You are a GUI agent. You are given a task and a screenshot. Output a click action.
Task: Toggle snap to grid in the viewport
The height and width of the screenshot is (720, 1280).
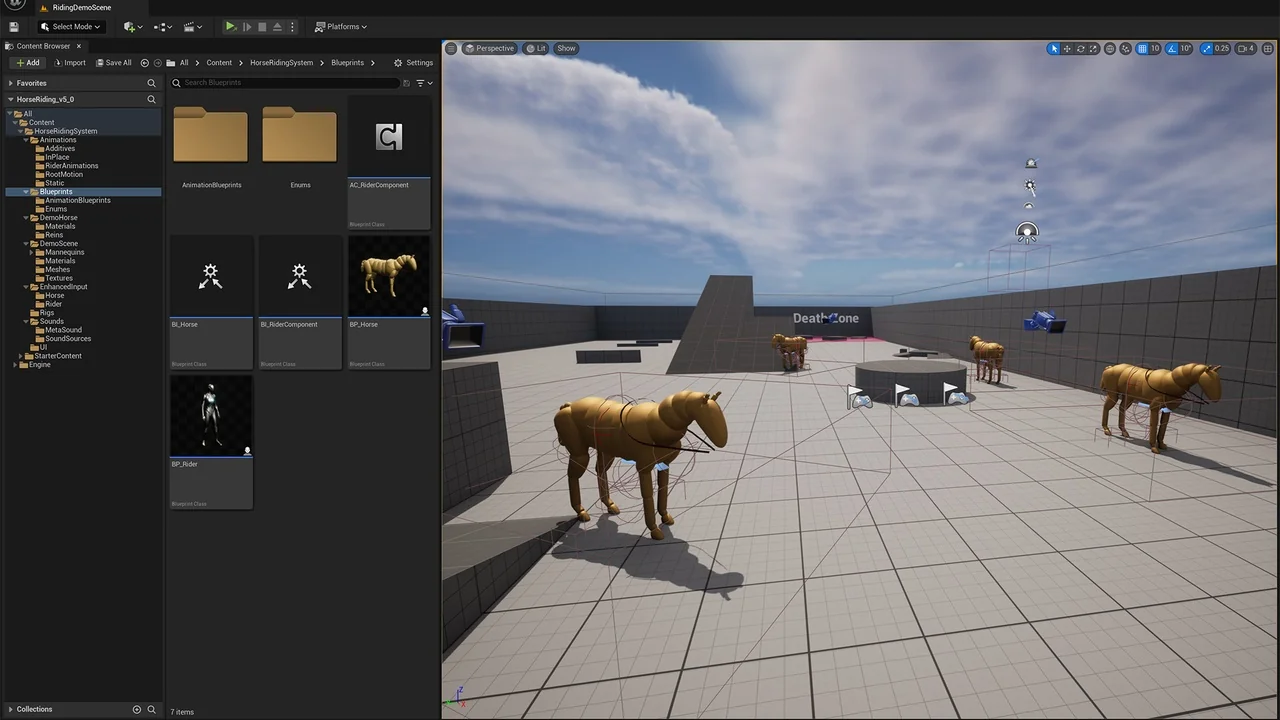point(1142,48)
